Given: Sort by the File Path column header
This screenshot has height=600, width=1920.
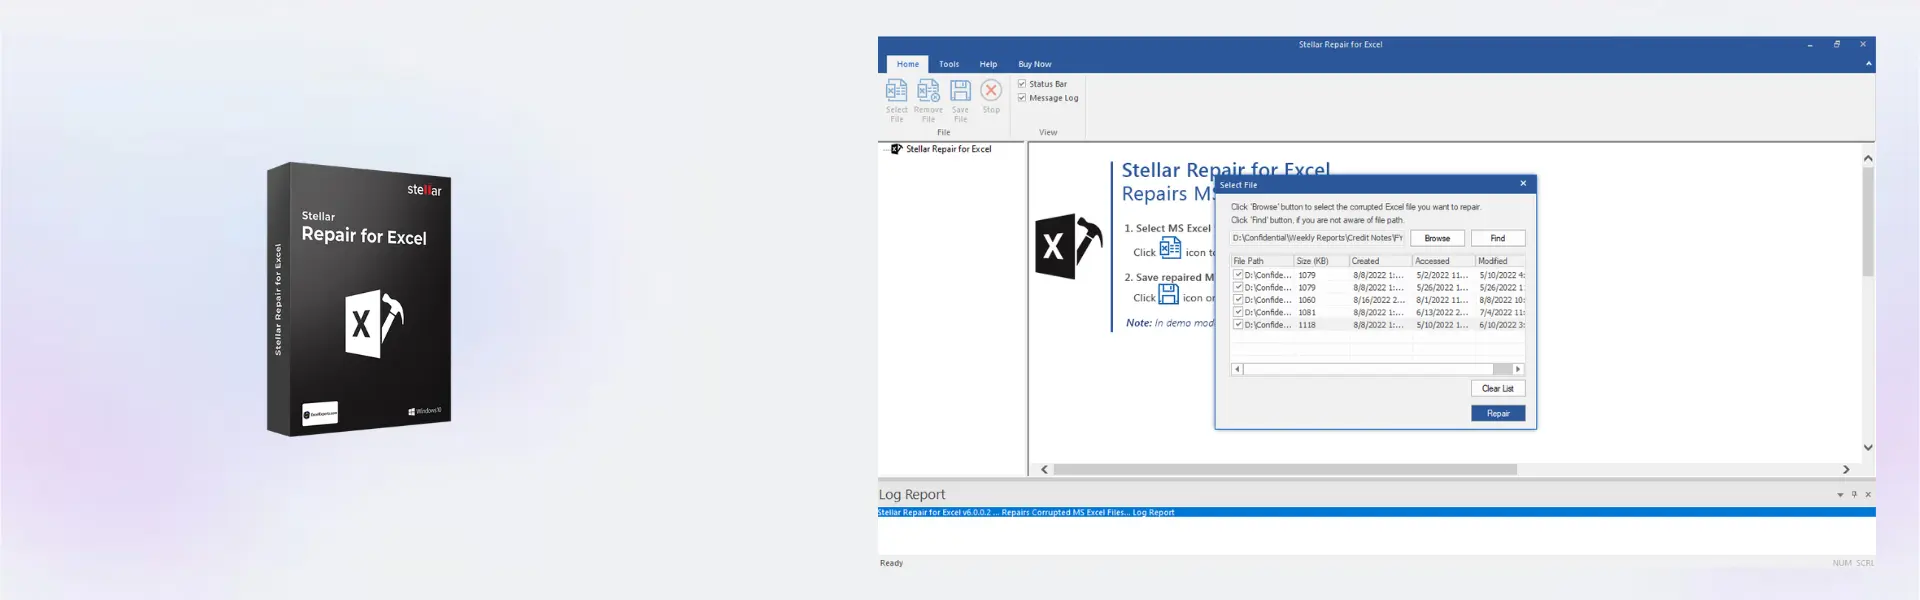Looking at the screenshot, I should [1262, 261].
